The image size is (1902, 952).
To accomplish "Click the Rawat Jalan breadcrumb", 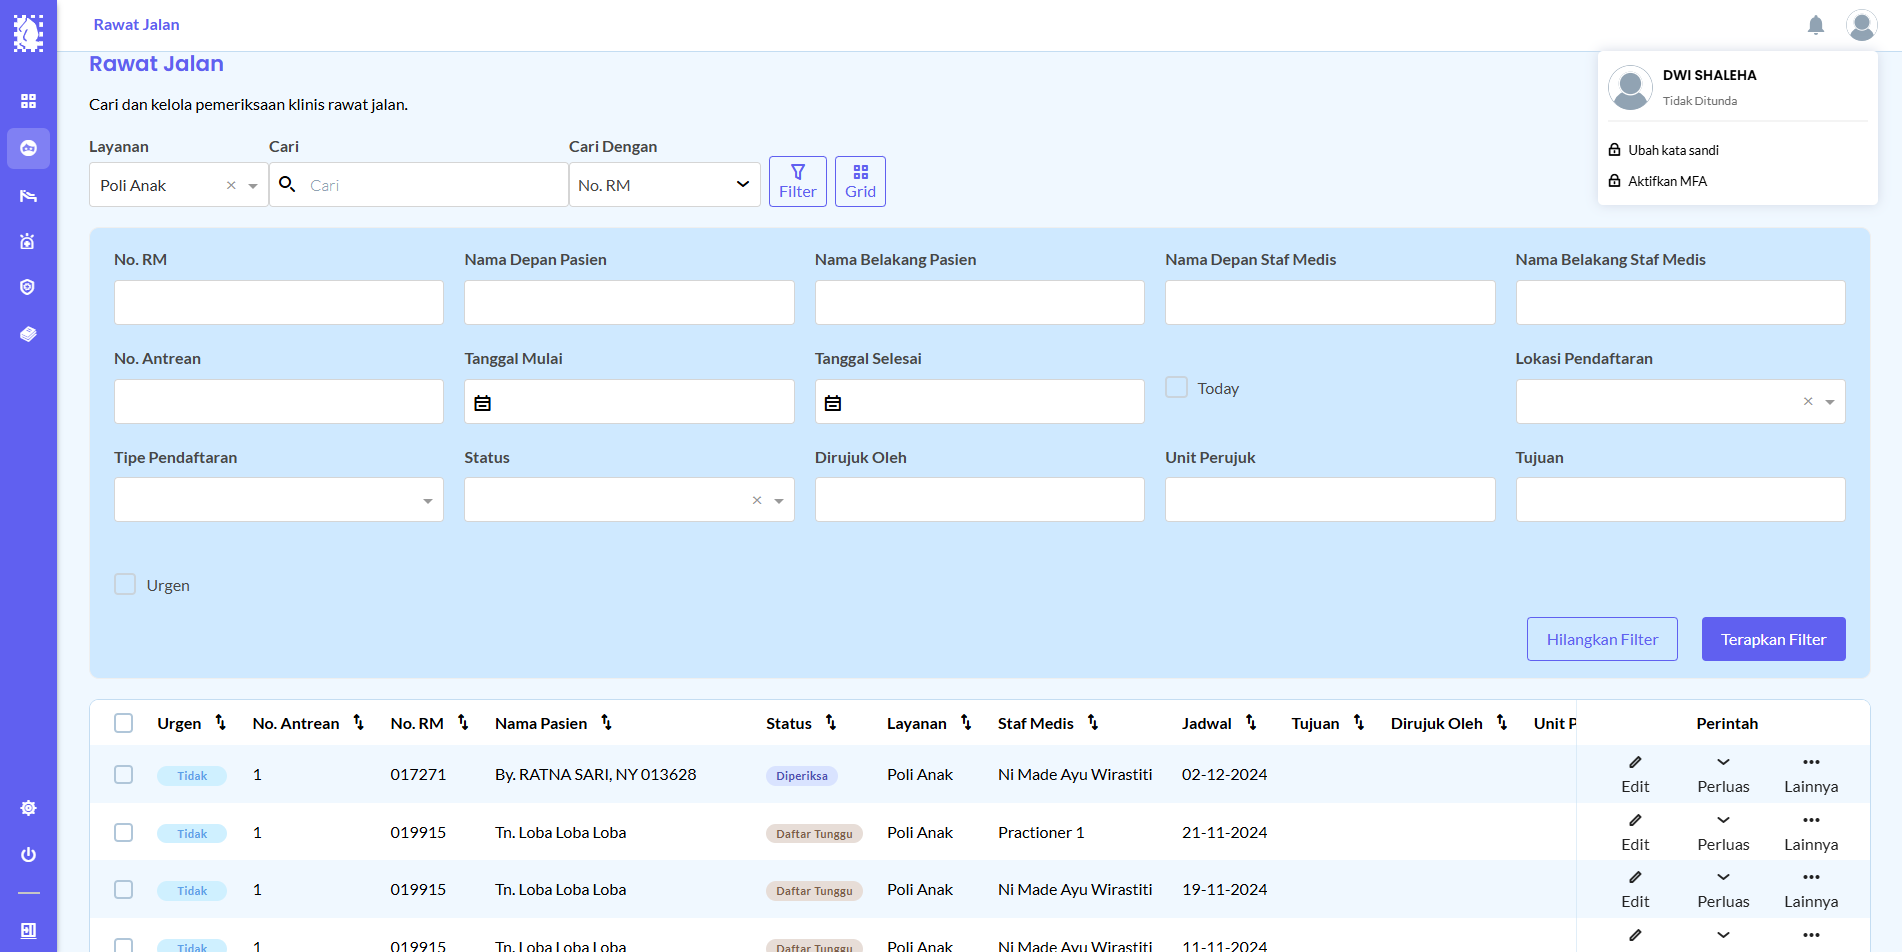I will (136, 25).
